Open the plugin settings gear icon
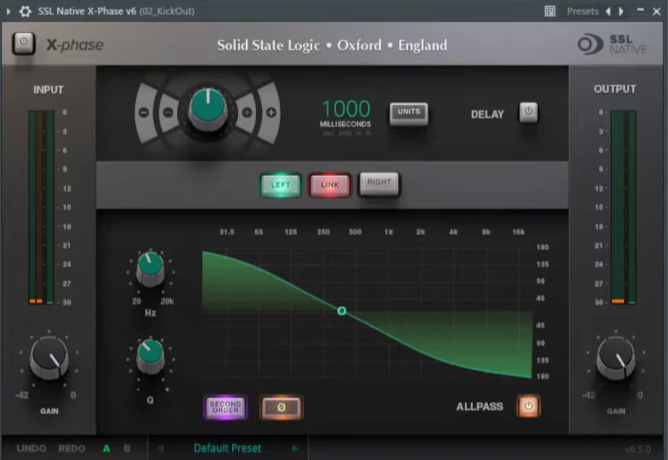This screenshot has width=668, height=460. pos(25,11)
